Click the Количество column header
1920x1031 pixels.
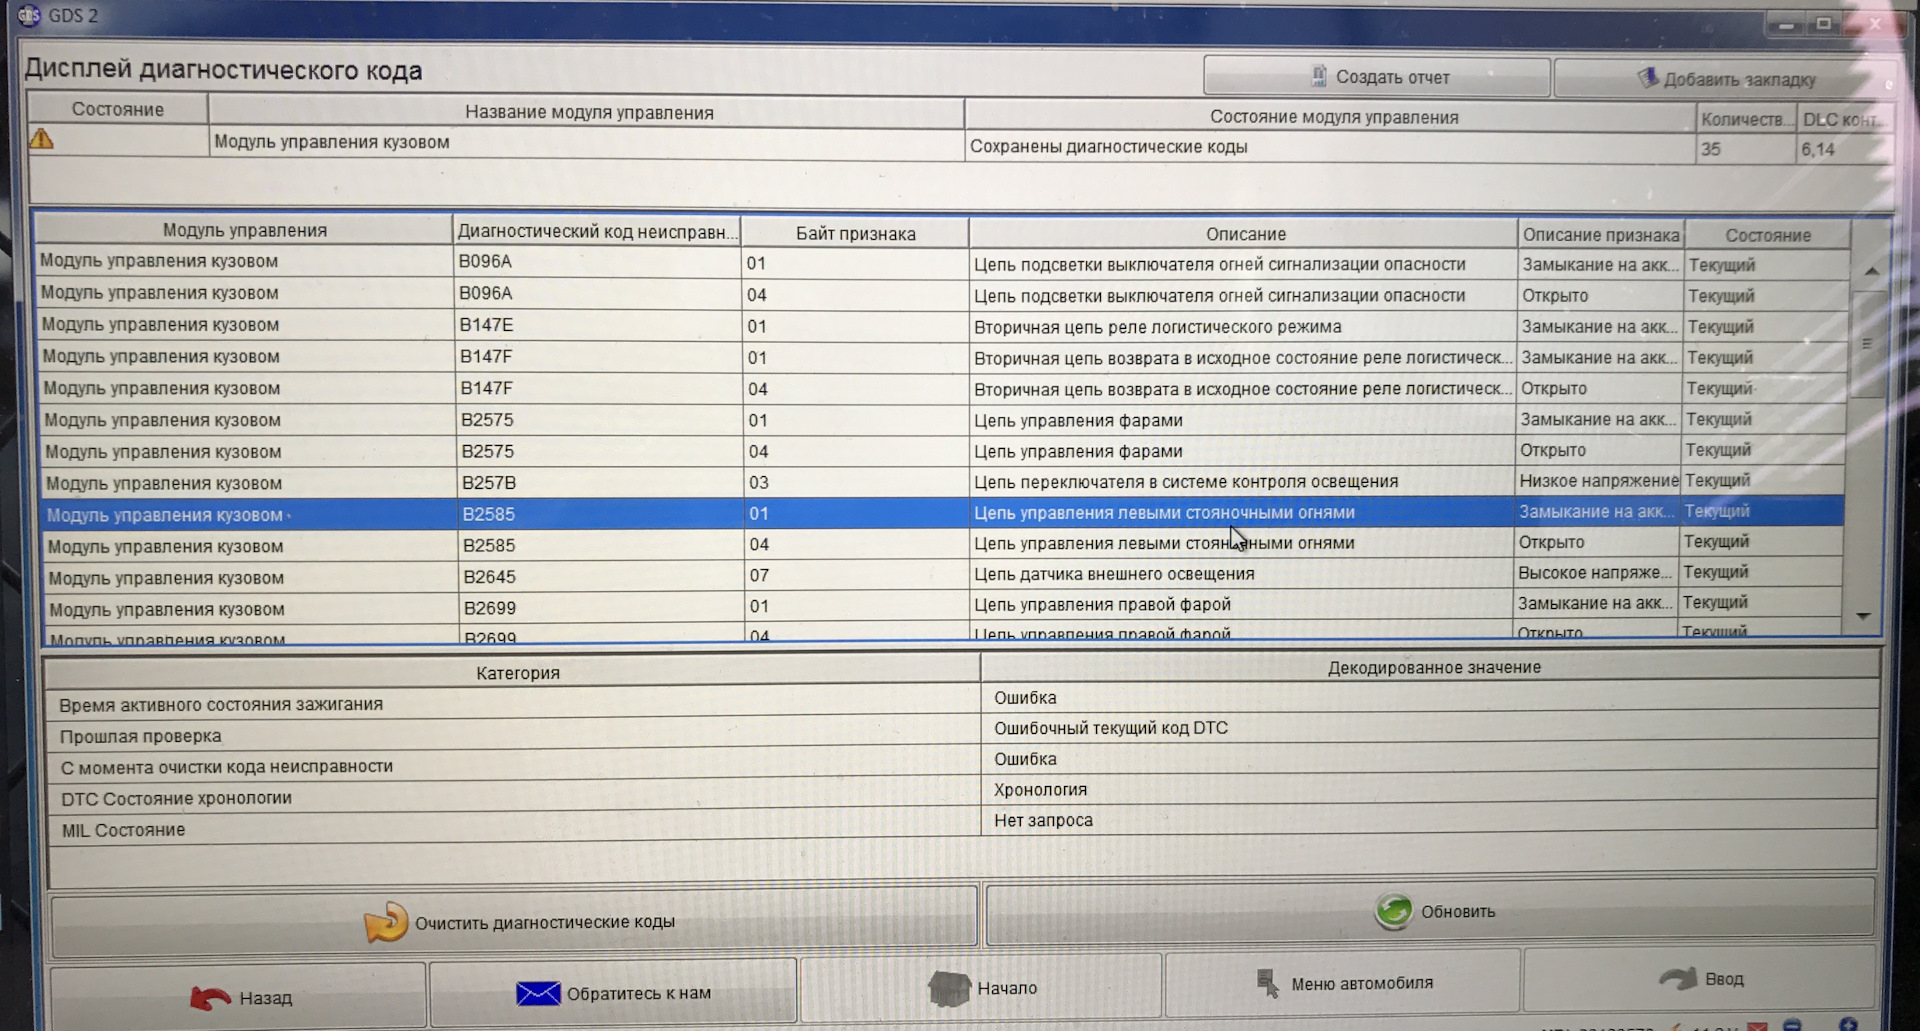1746,120
